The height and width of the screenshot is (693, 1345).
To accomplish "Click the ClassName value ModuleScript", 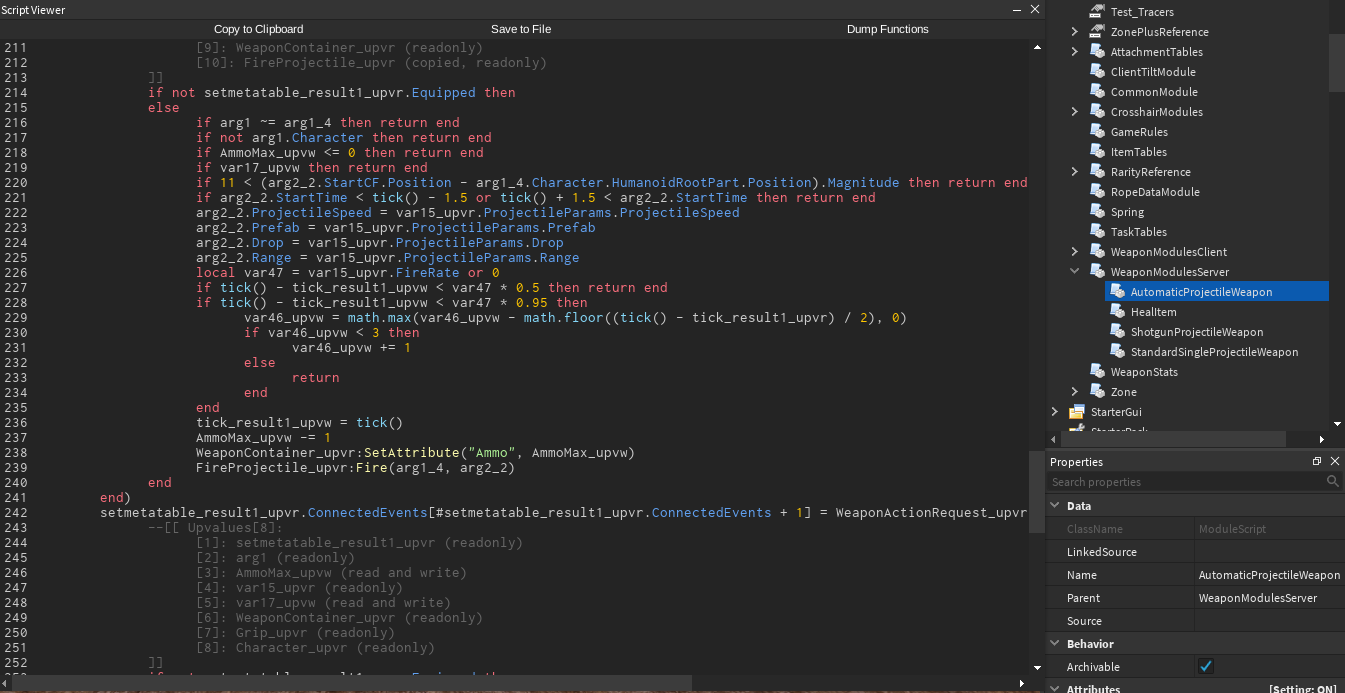I will 1232,529.
